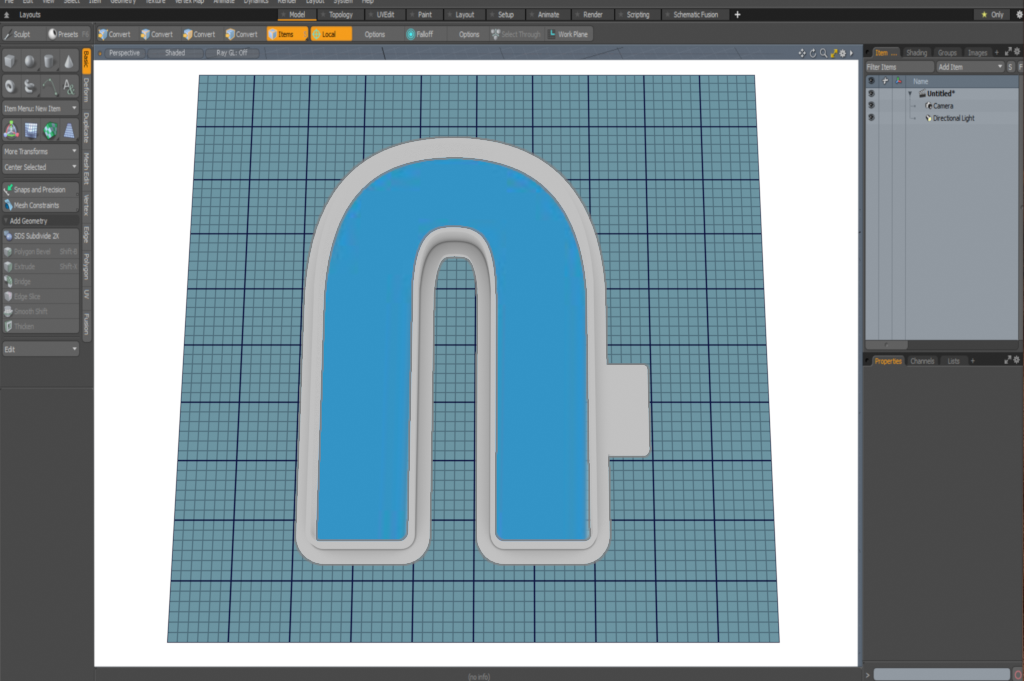Click Options next to Falloff
This screenshot has width=1024, height=681.
click(469, 34)
